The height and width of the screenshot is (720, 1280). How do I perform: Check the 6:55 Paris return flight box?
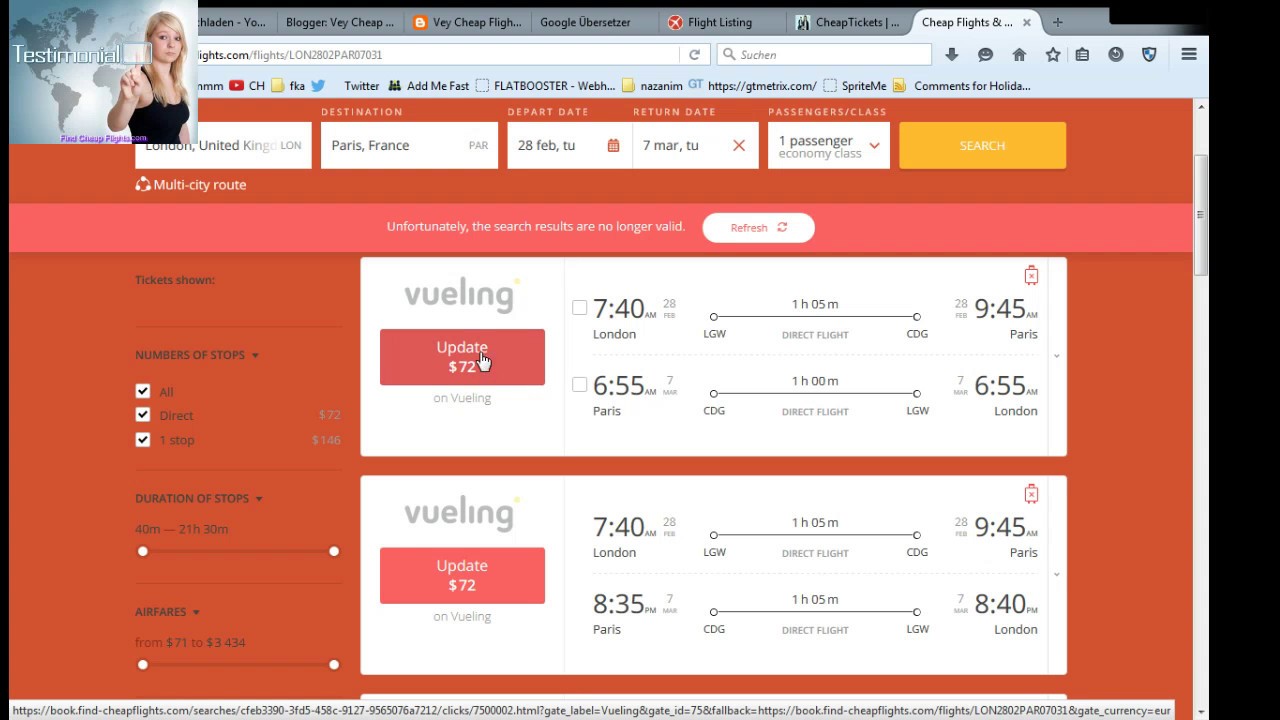coord(579,385)
